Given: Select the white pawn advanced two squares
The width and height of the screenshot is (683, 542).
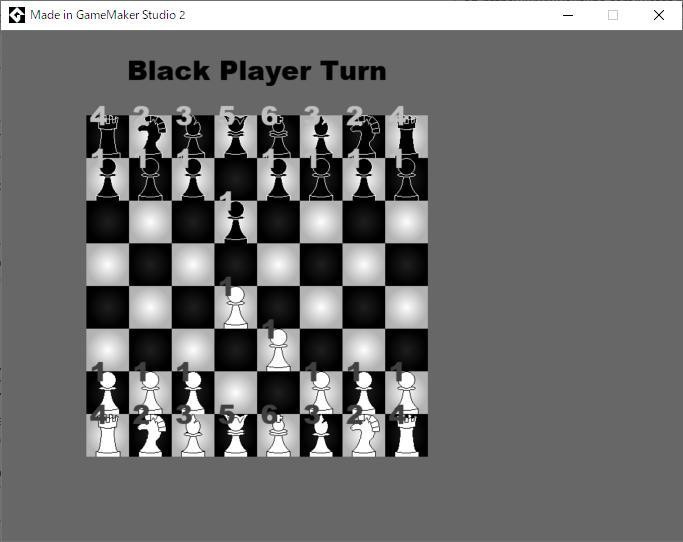Looking at the screenshot, I should click(236, 307).
